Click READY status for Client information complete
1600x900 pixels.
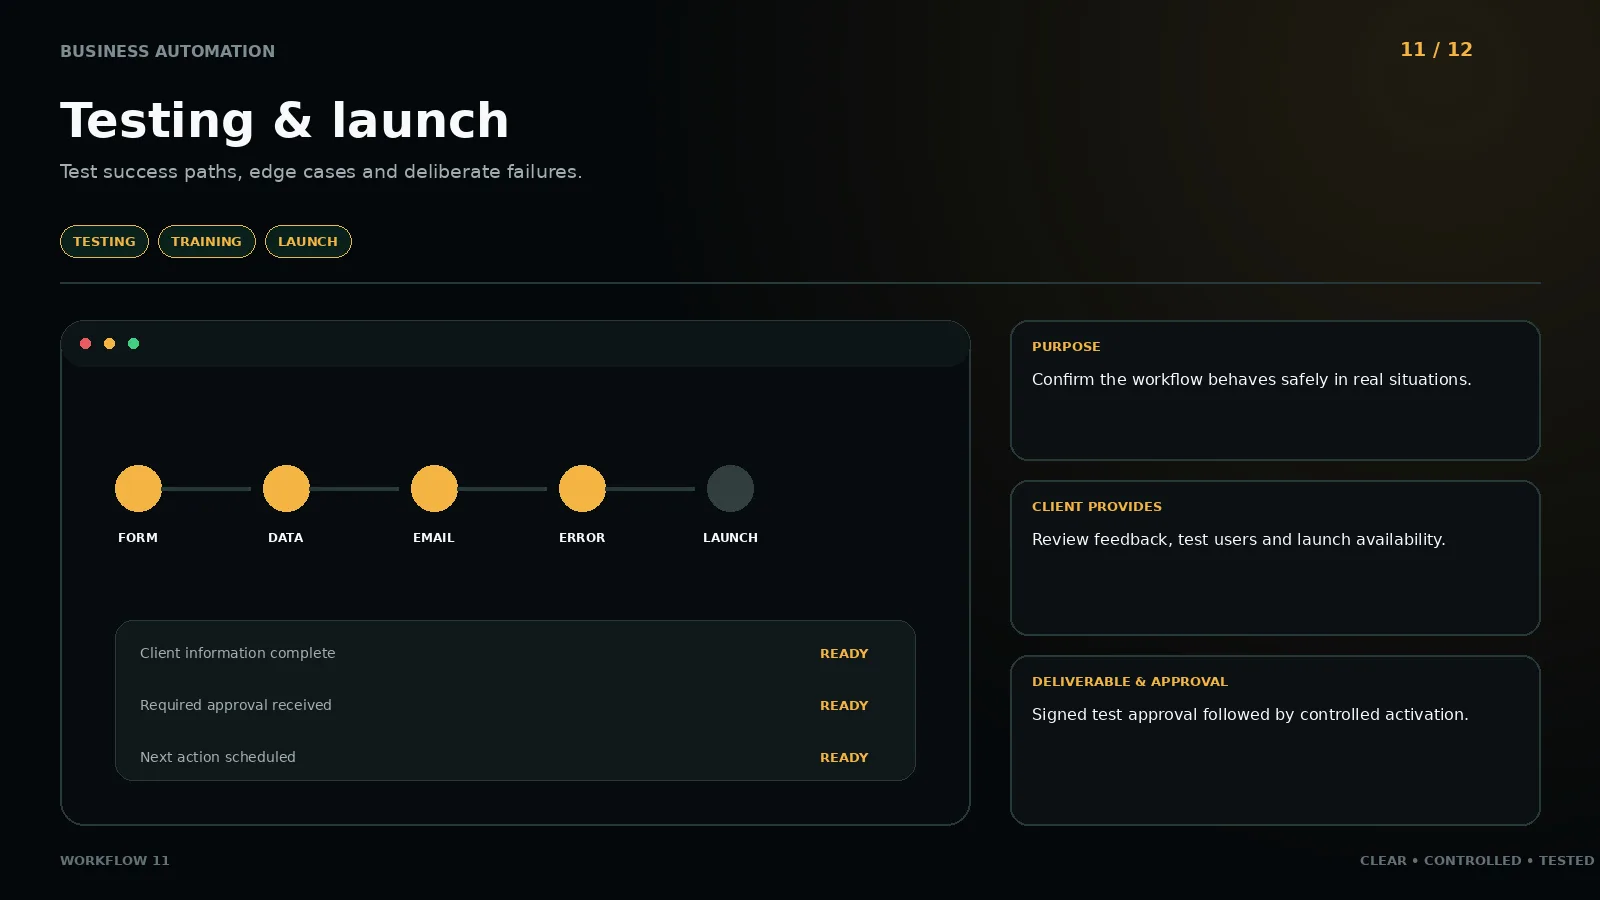[x=844, y=654]
